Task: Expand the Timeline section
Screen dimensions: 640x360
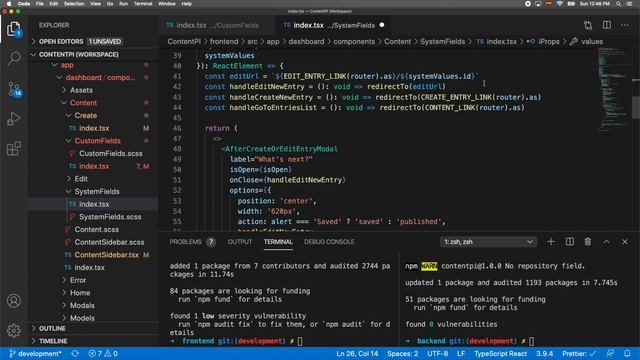Action: [x=93, y=341]
